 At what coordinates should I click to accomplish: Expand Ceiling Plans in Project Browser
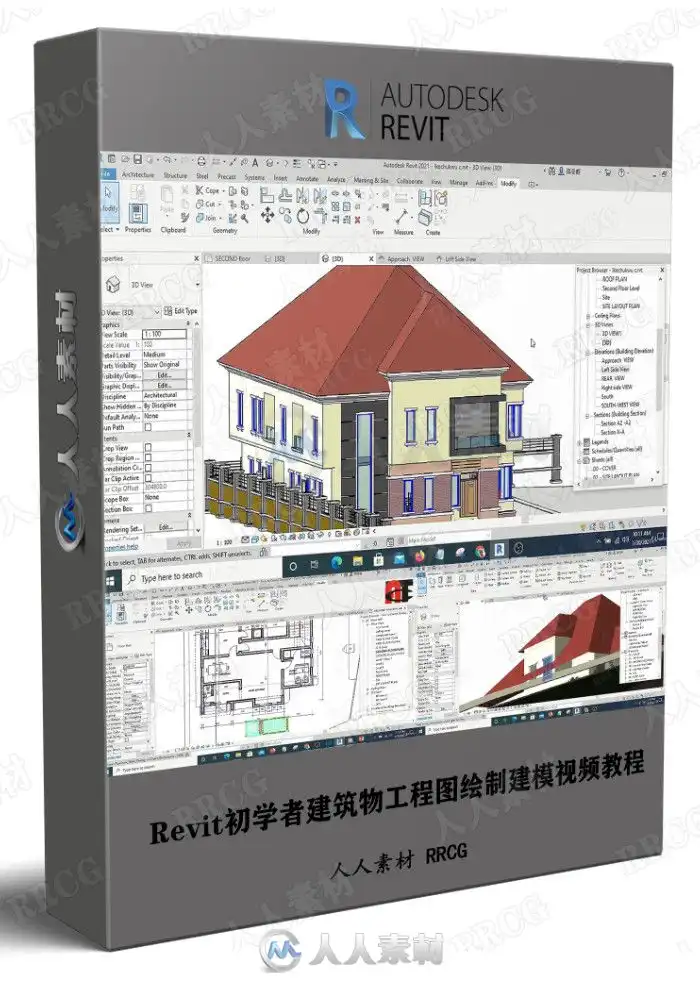pyautogui.click(x=588, y=316)
